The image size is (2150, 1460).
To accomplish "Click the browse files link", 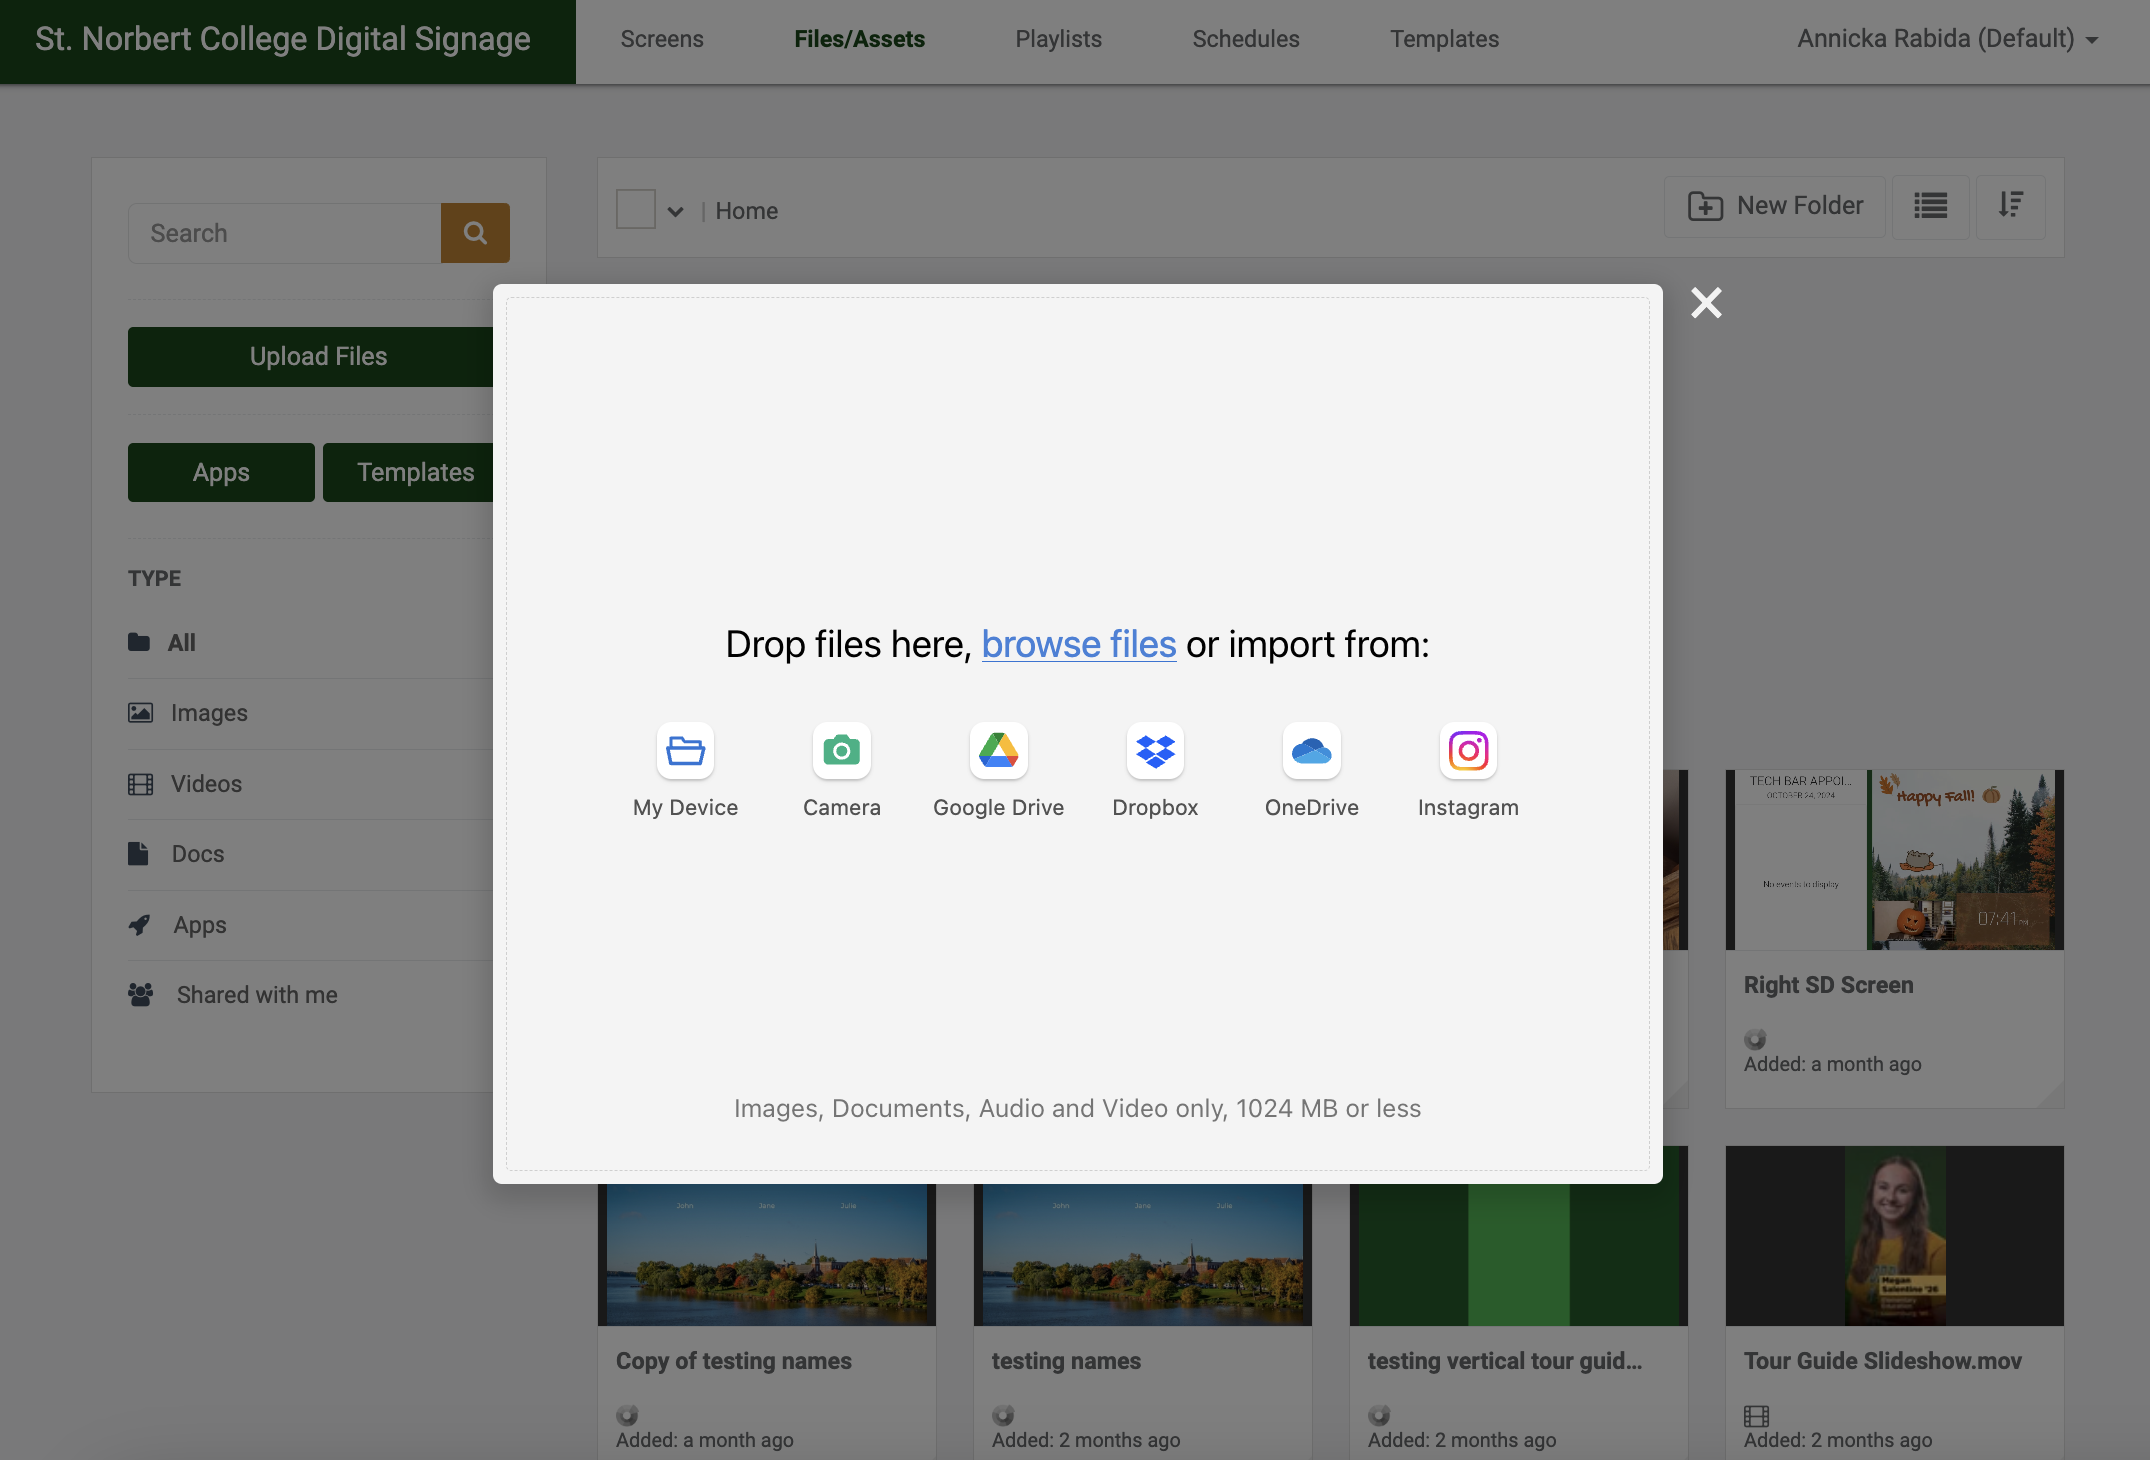I will (x=1078, y=644).
